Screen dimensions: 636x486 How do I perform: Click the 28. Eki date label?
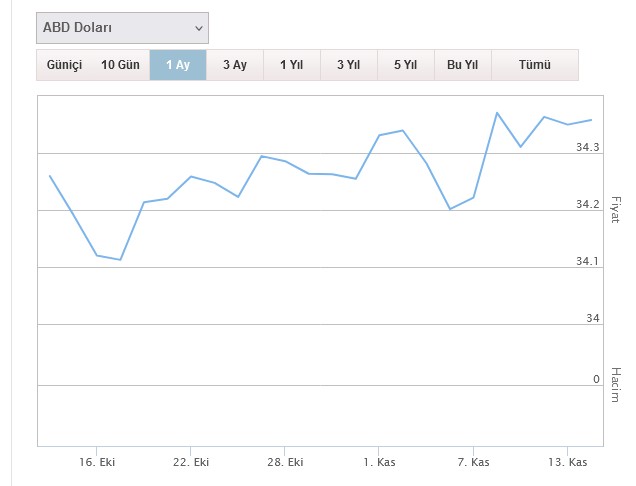(x=285, y=462)
